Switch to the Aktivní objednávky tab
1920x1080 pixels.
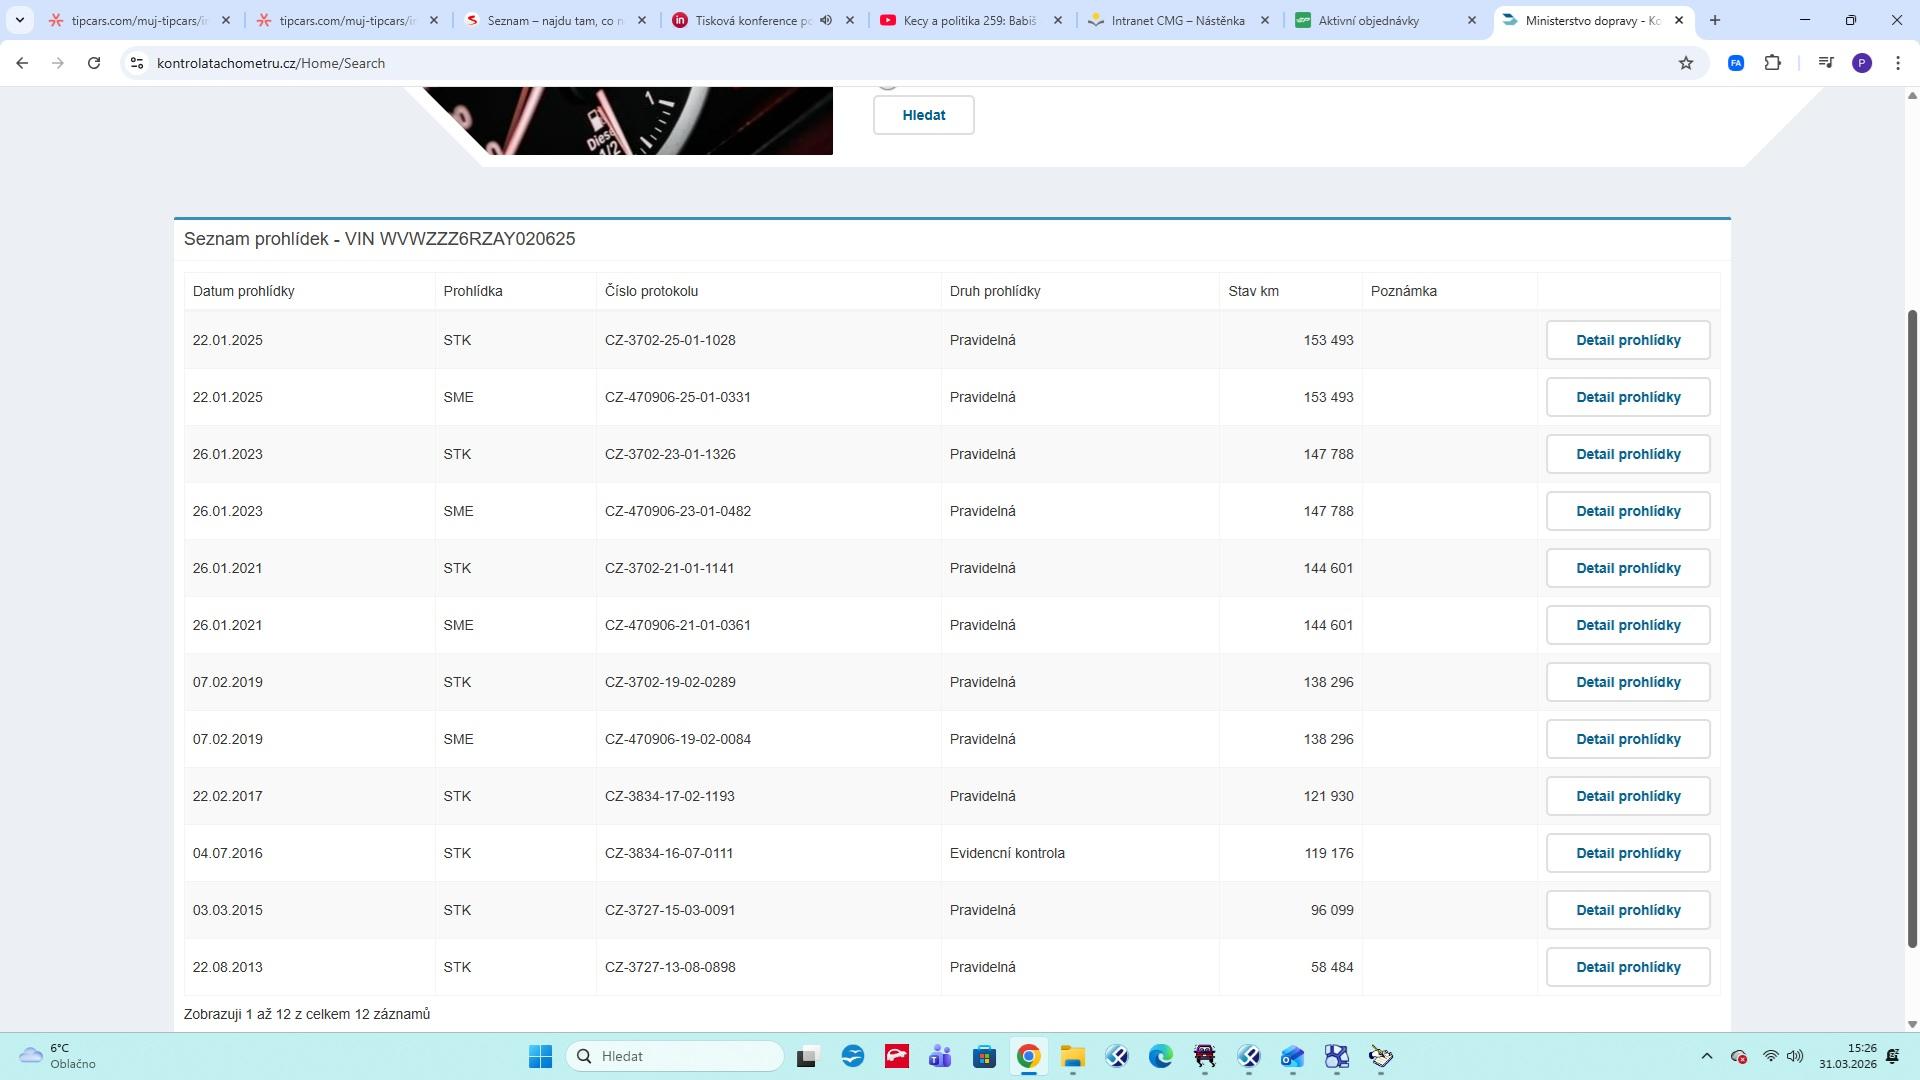pos(1368,20)
